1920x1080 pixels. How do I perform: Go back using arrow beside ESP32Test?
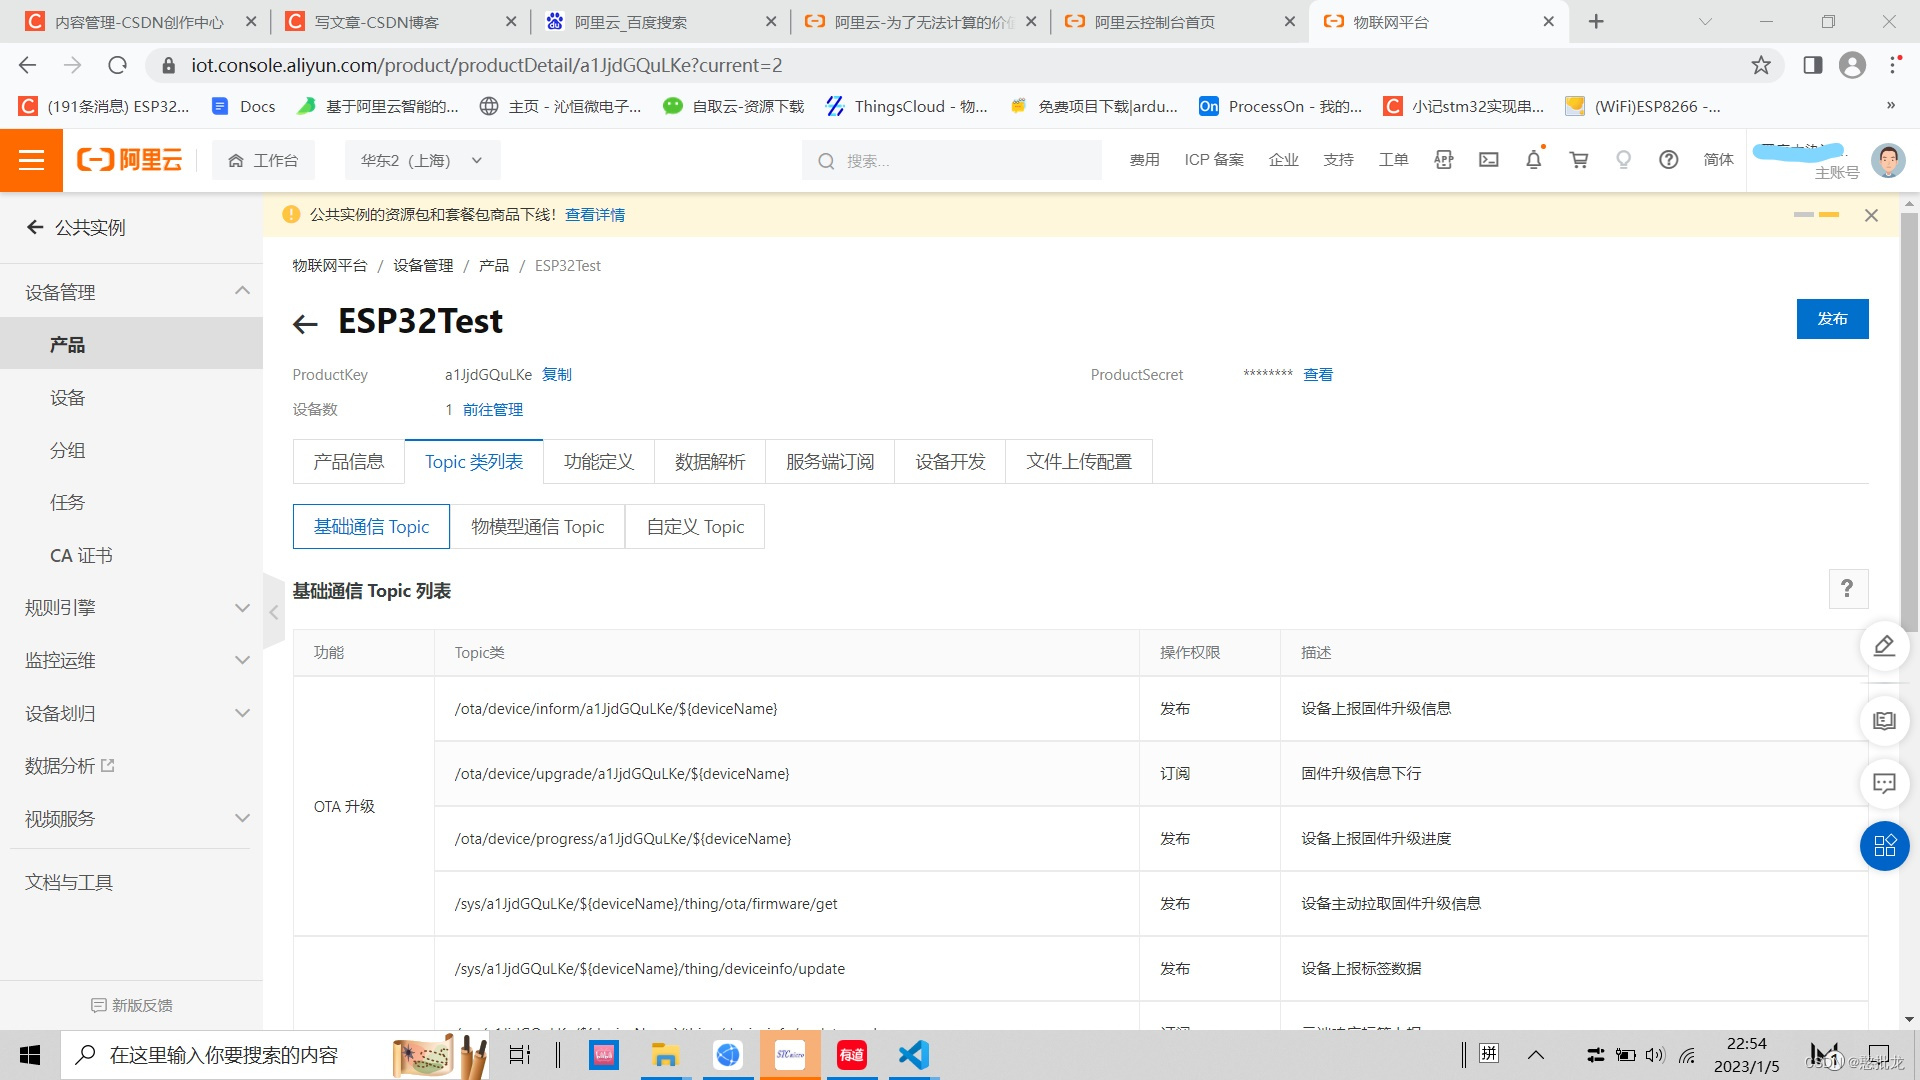pos(305,323)
